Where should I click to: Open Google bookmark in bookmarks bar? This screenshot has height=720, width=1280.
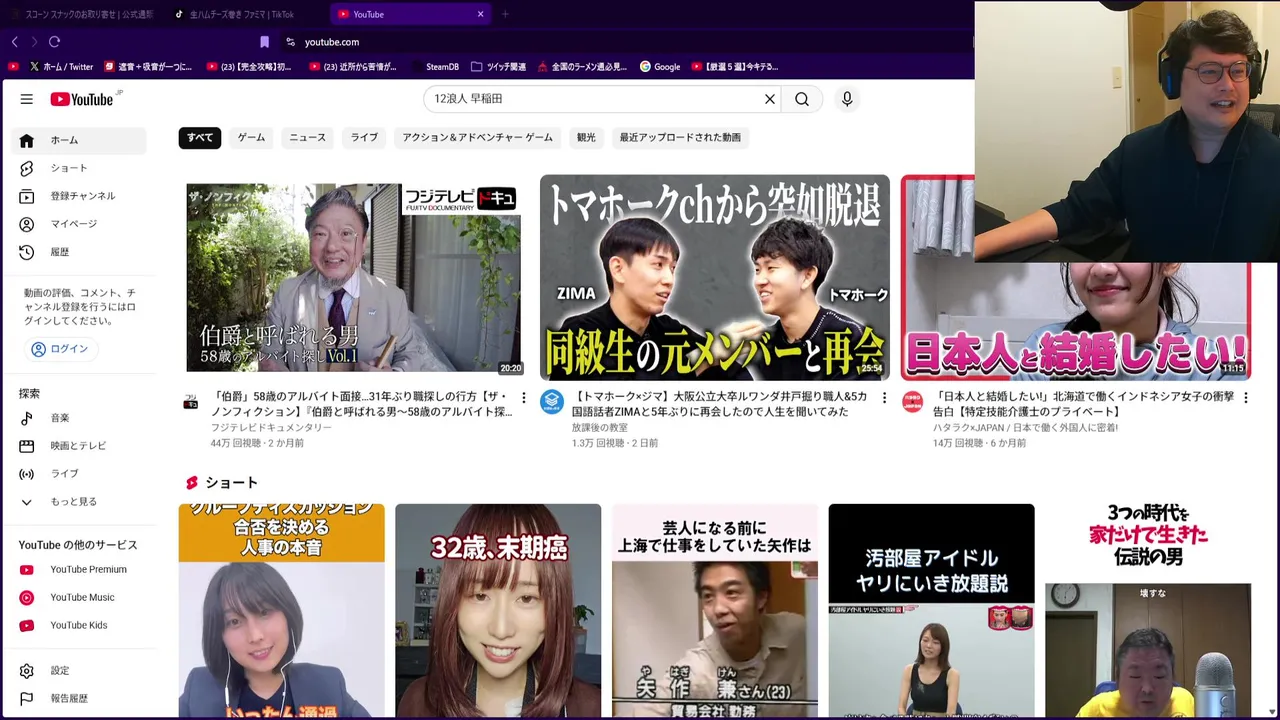pos(660,67)
